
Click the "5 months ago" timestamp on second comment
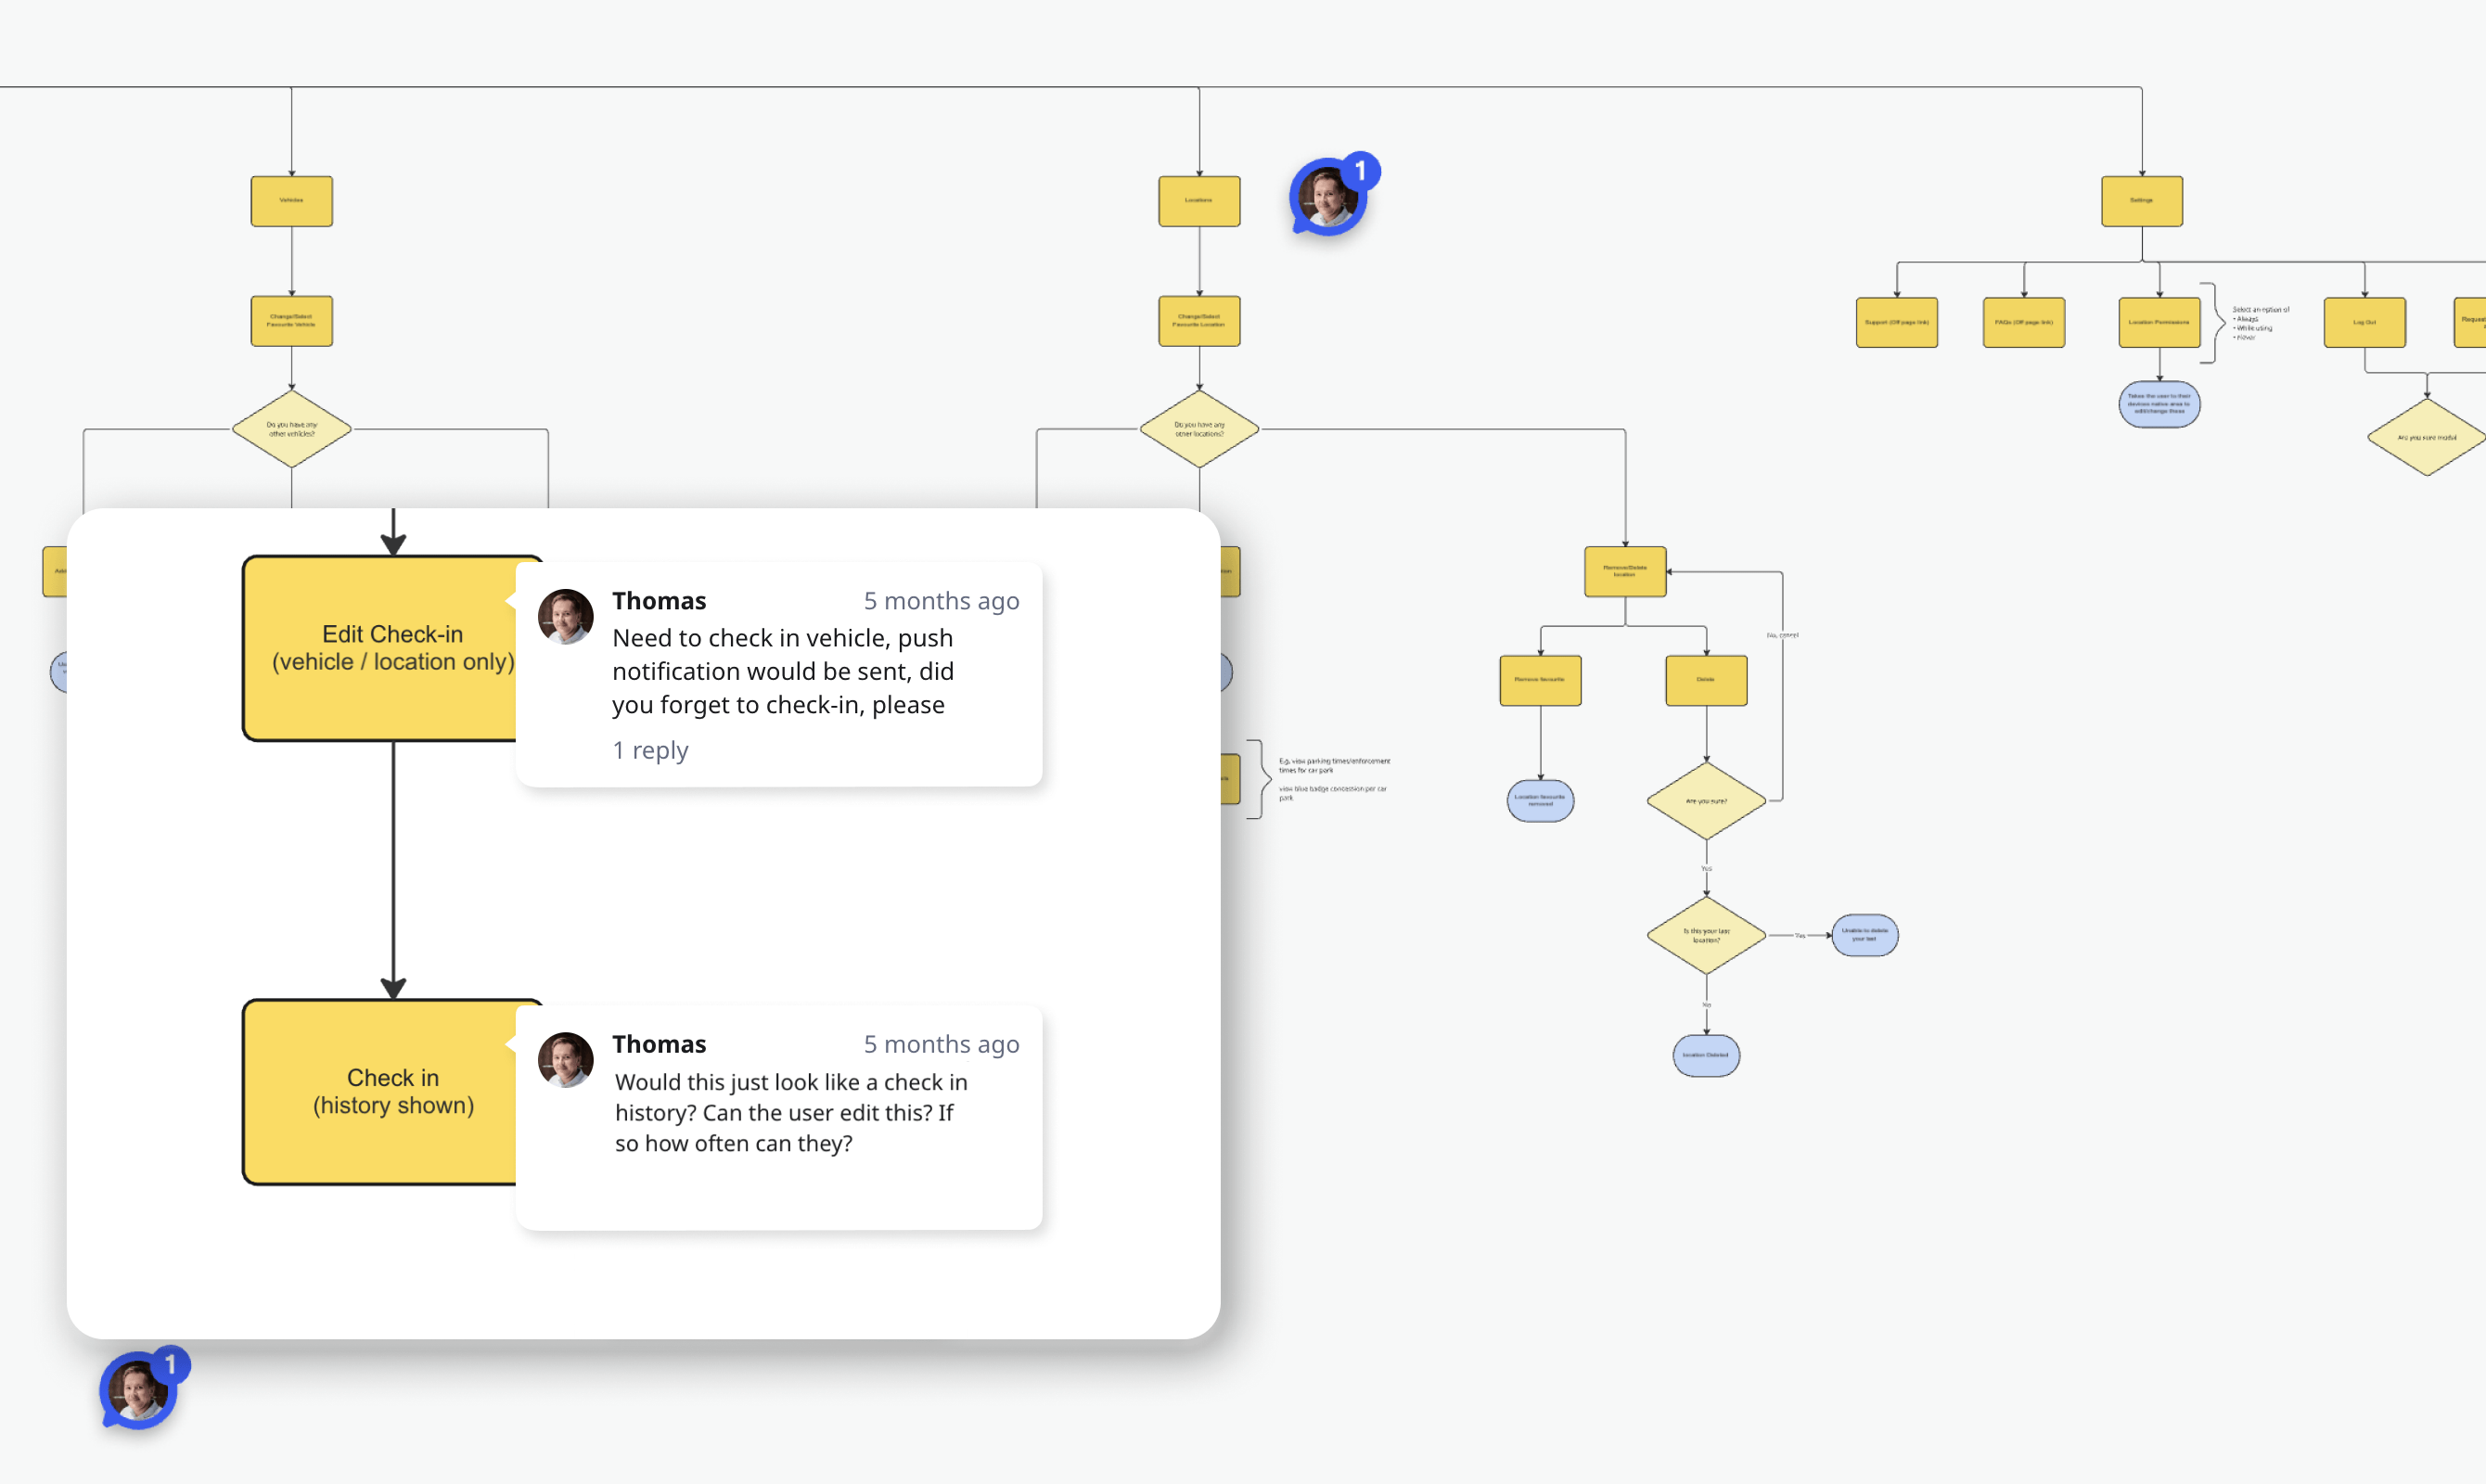point(941,1044)
